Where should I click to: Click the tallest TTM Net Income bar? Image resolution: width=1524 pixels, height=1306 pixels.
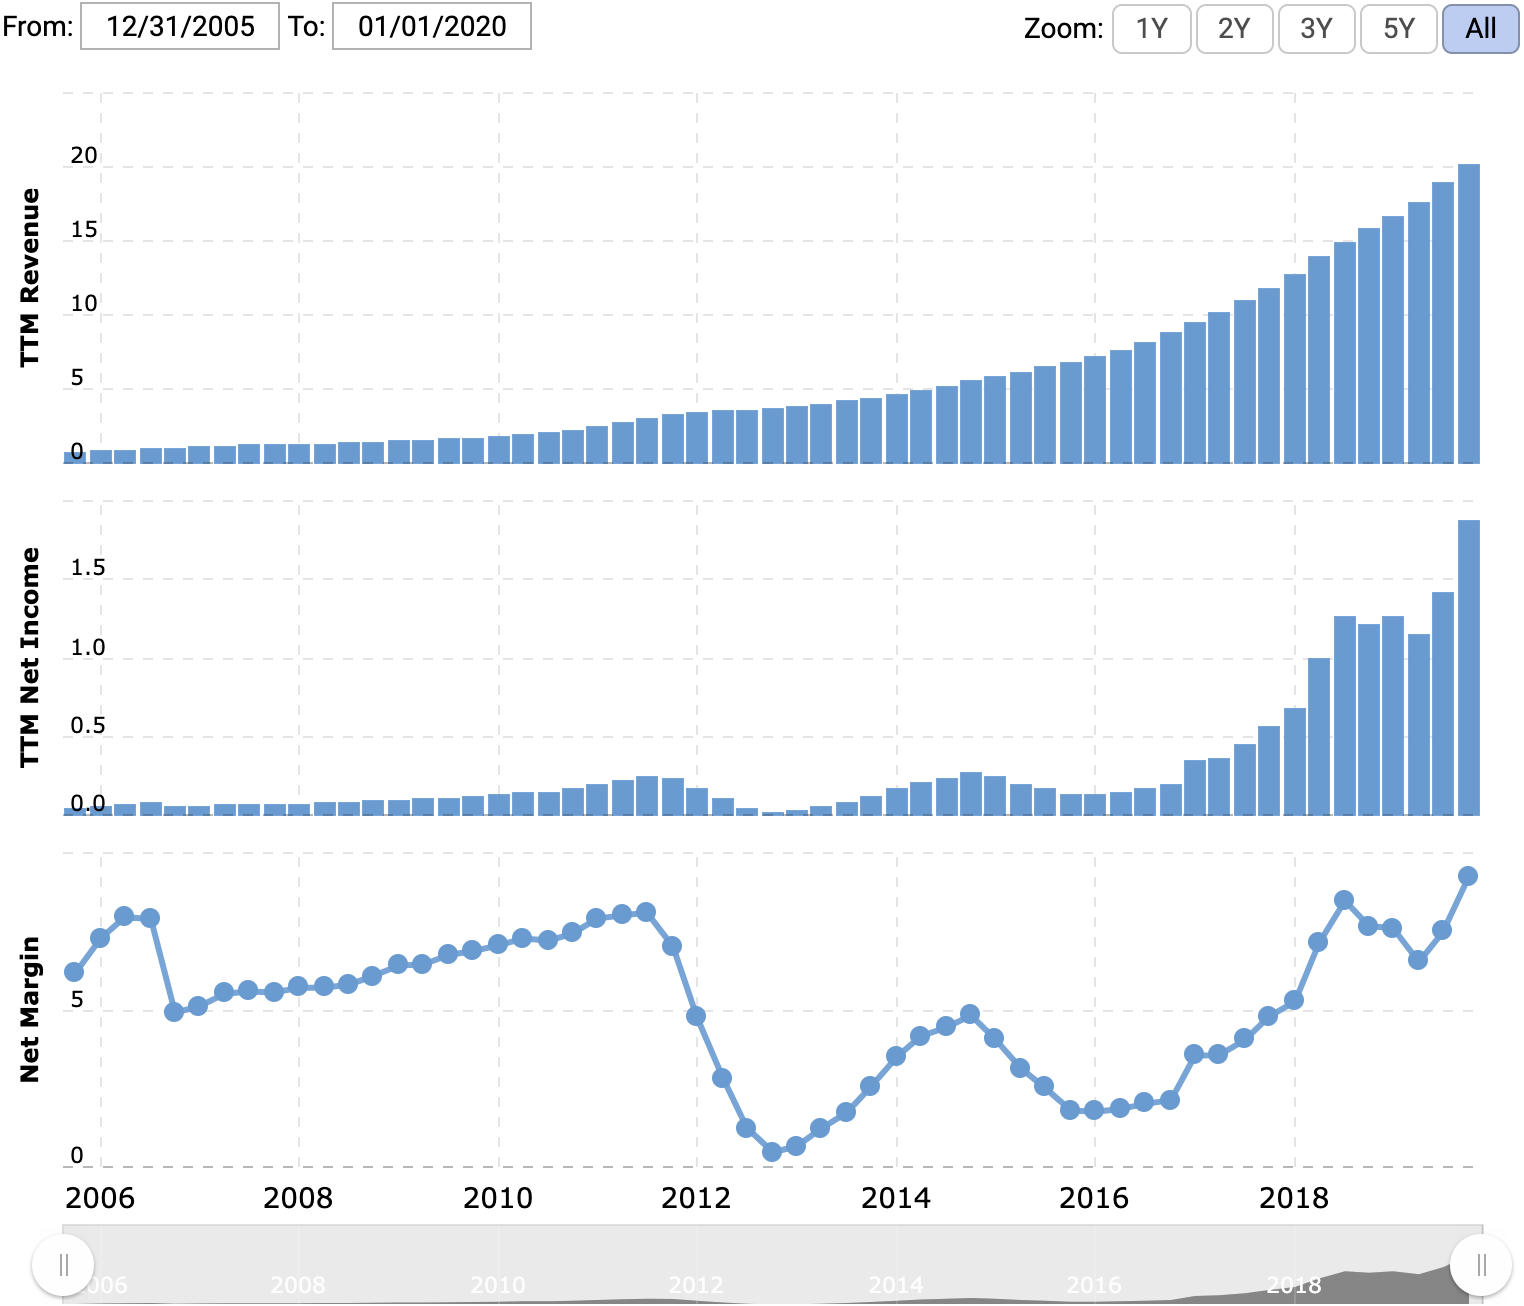click(x=1469, y=667)
